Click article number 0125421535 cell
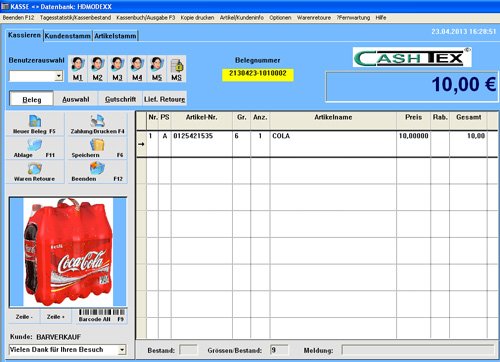500x362 pixels. pos(202,144)
